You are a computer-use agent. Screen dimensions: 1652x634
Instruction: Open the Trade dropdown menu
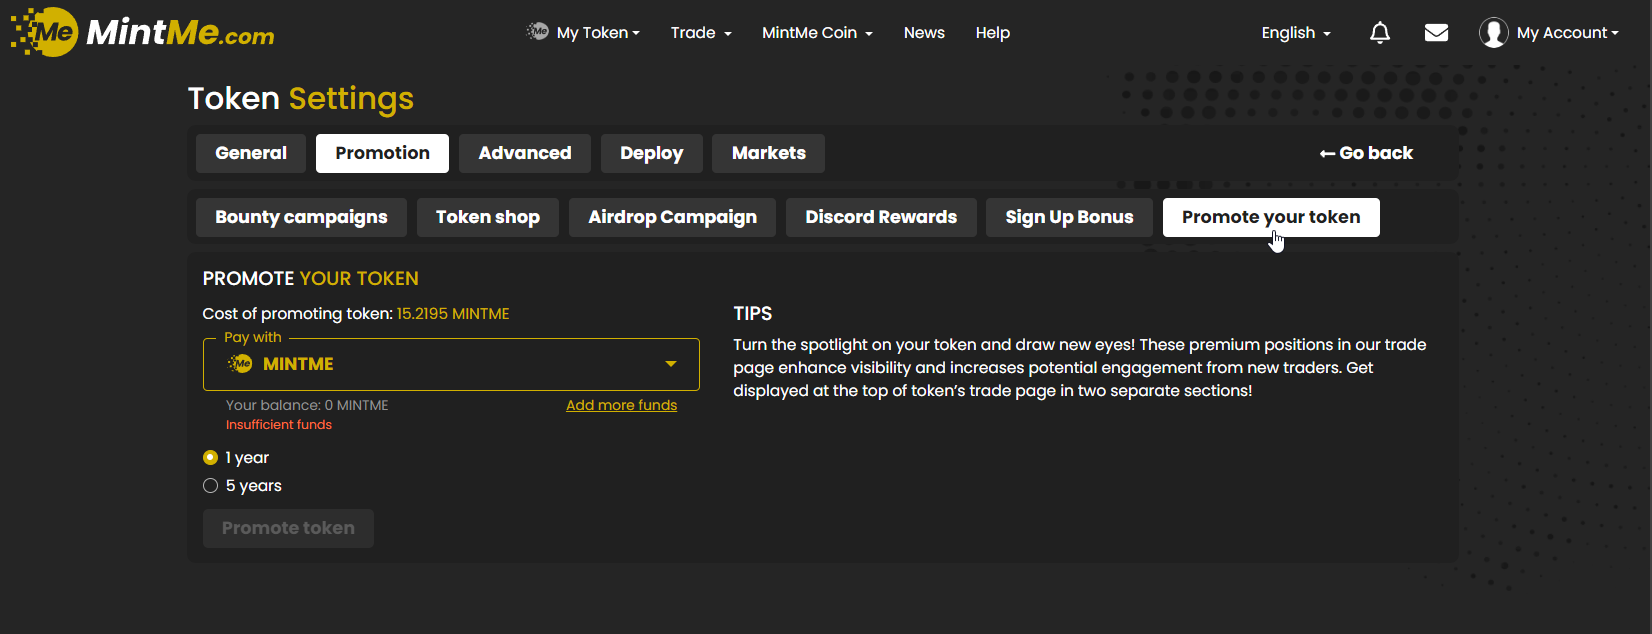click(x=700, y=33)
